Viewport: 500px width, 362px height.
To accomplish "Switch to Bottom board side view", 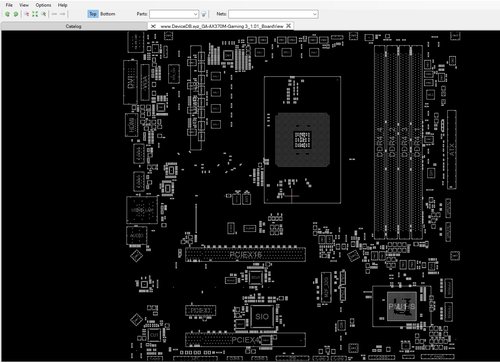I will click(x=108, y=14).
